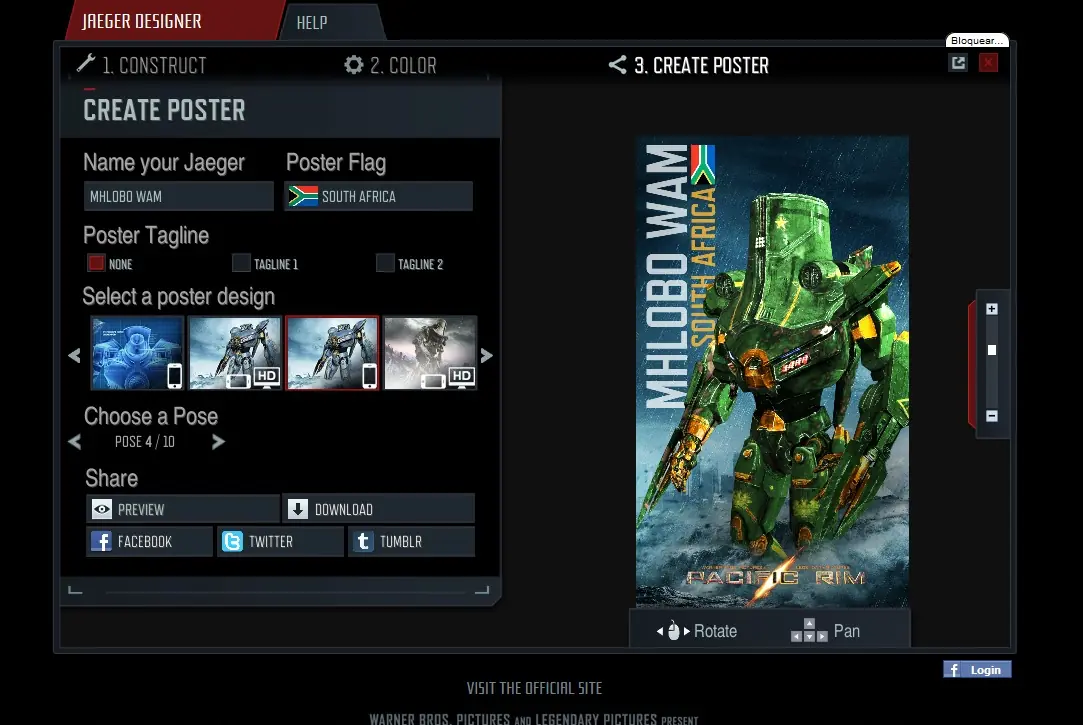Select the NONE tagline option
Viewport: 1083px width, 725px height.
[x=96, y=263]
